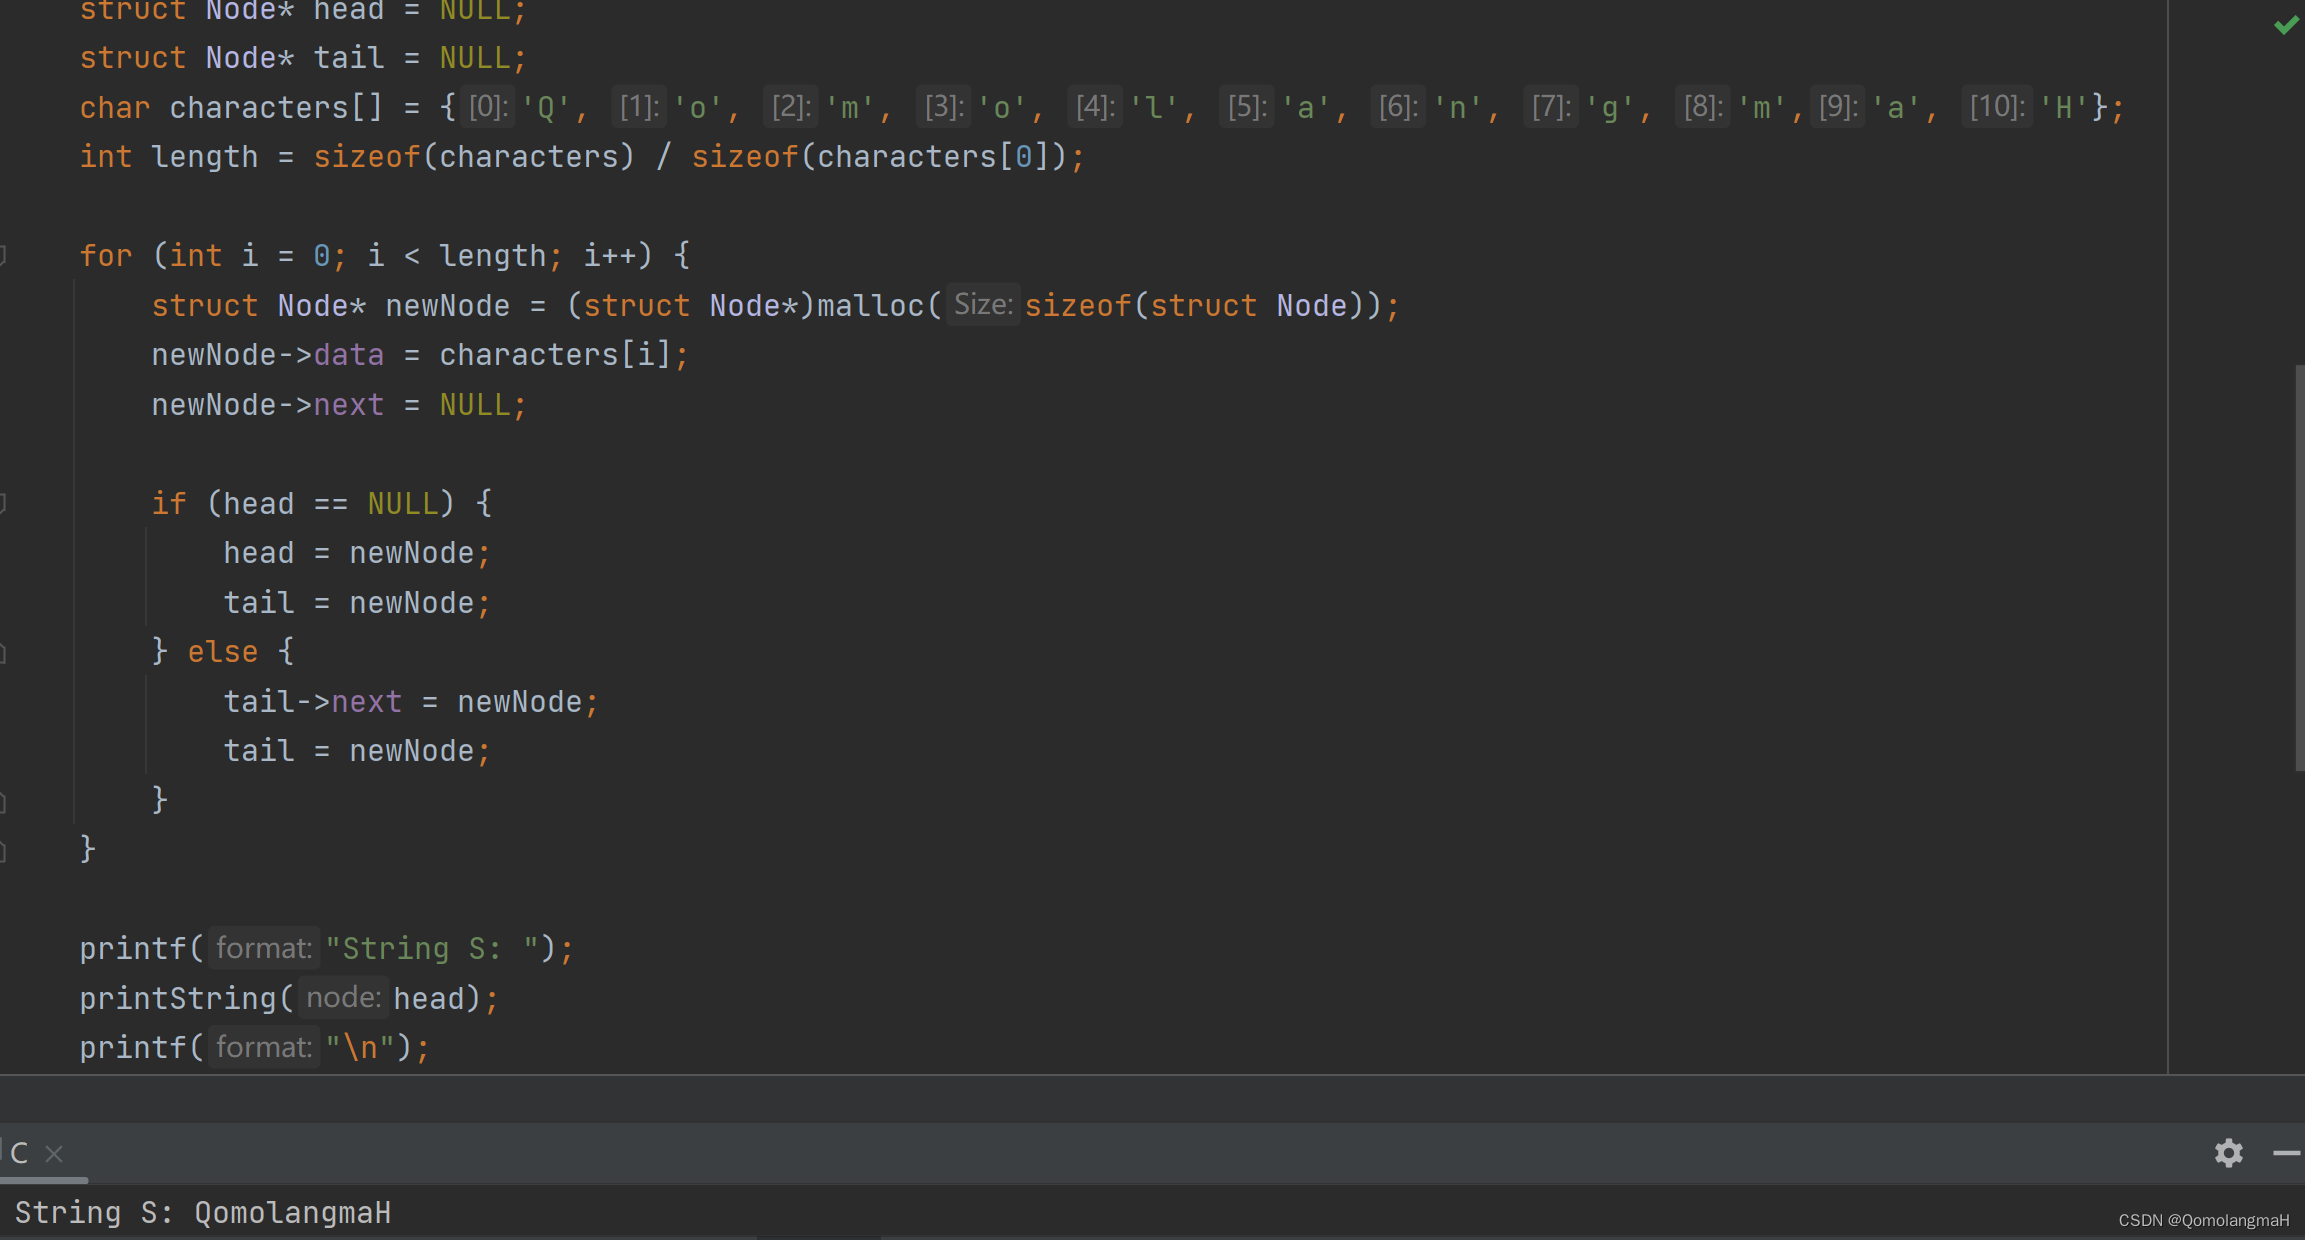The height and width of the screenshot is (1240, 2305).
Task: Click console output 'String S: QomolangmaH'
Action: pos(203,1213)
